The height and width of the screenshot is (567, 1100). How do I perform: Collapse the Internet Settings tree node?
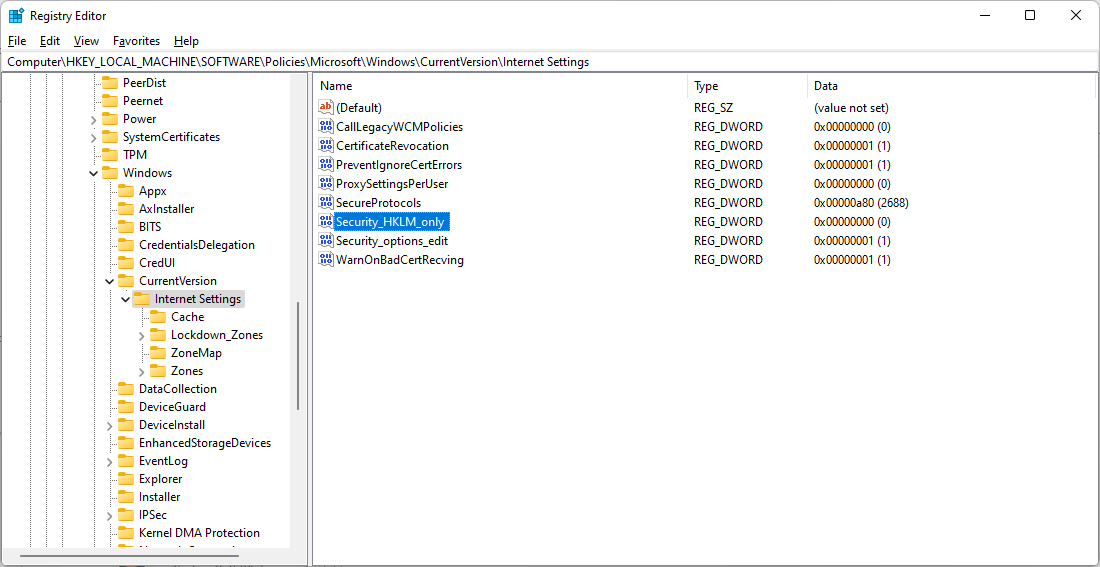point(125,299)
